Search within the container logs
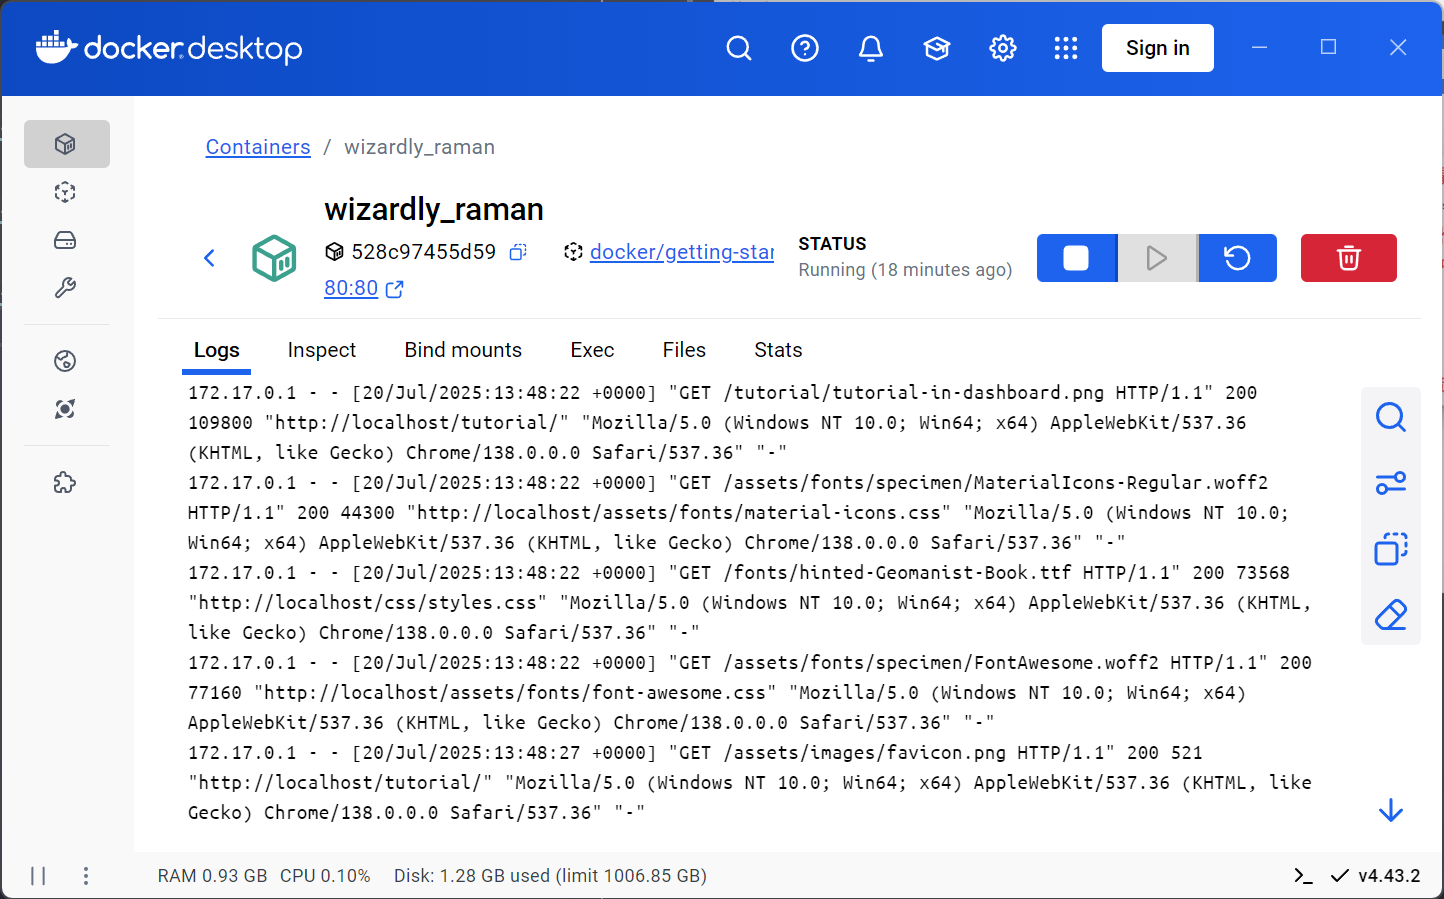 (1391, 417)
